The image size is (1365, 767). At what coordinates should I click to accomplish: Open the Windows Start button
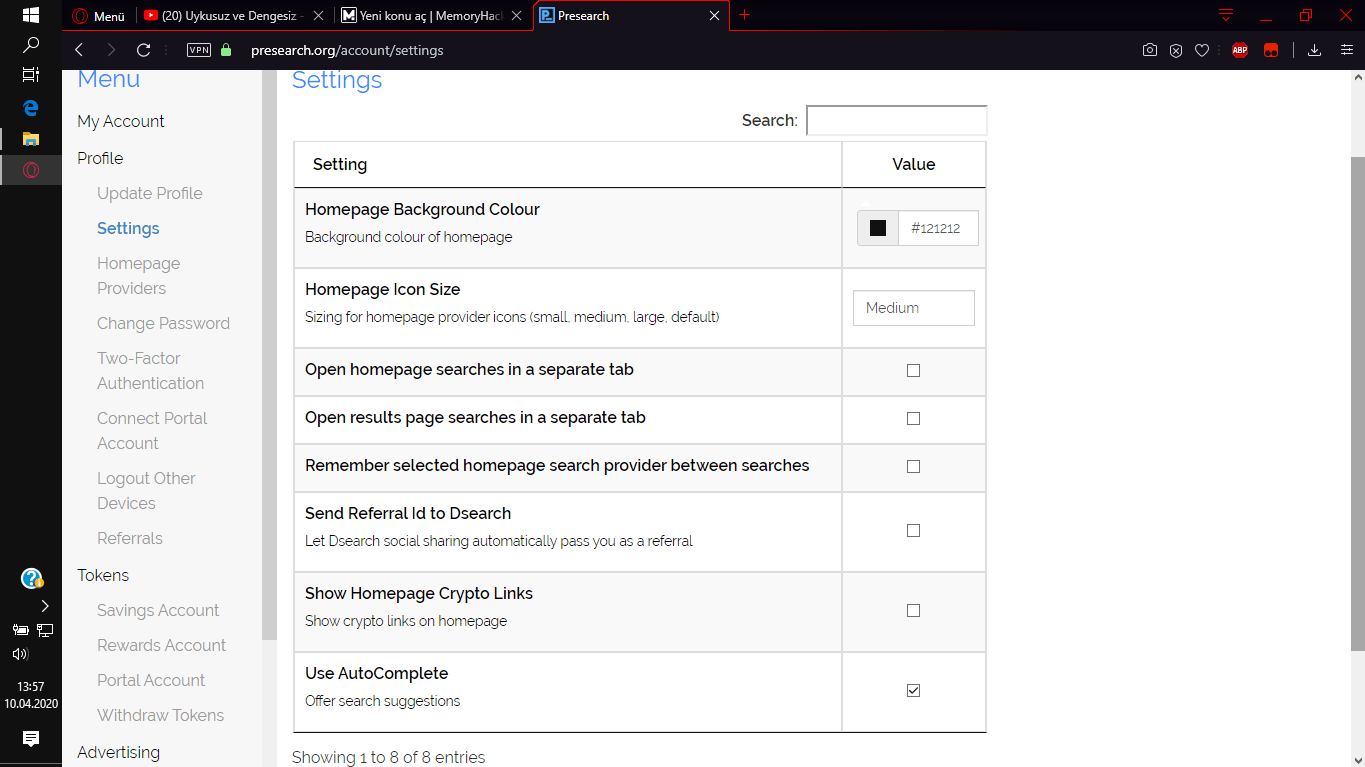(31, 15)
